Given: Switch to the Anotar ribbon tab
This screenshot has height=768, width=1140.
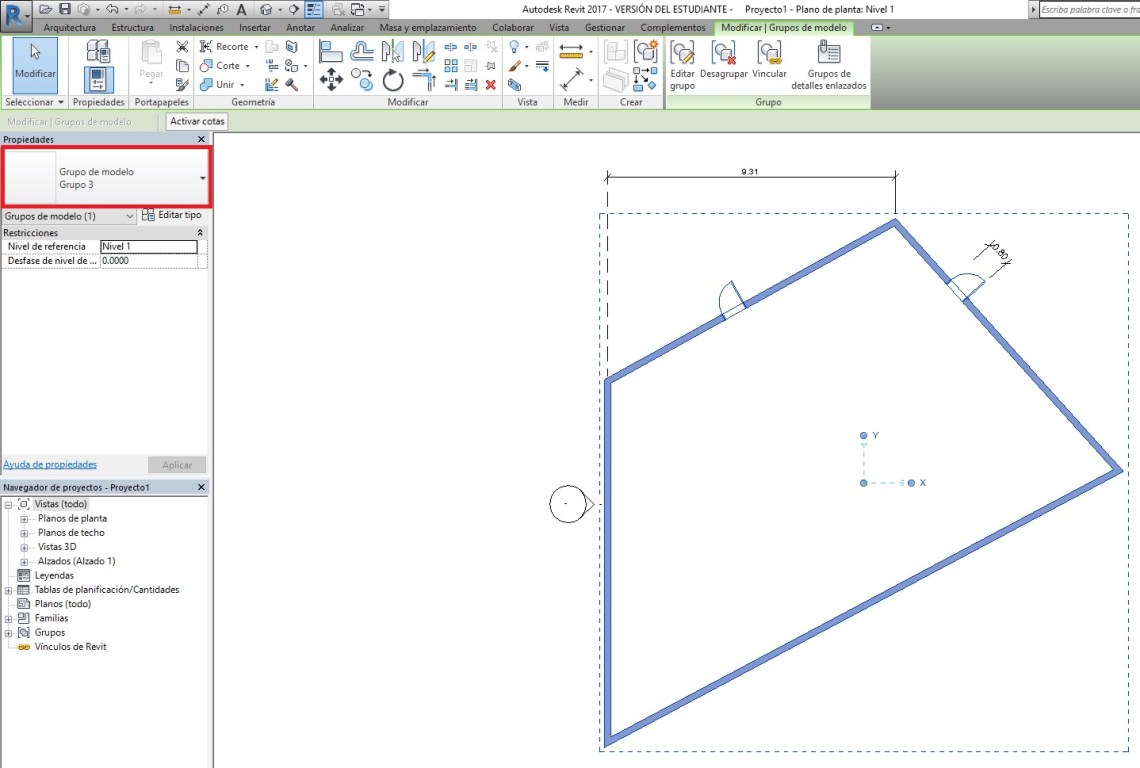Looking at the screenshot, I should click(300, 28).
